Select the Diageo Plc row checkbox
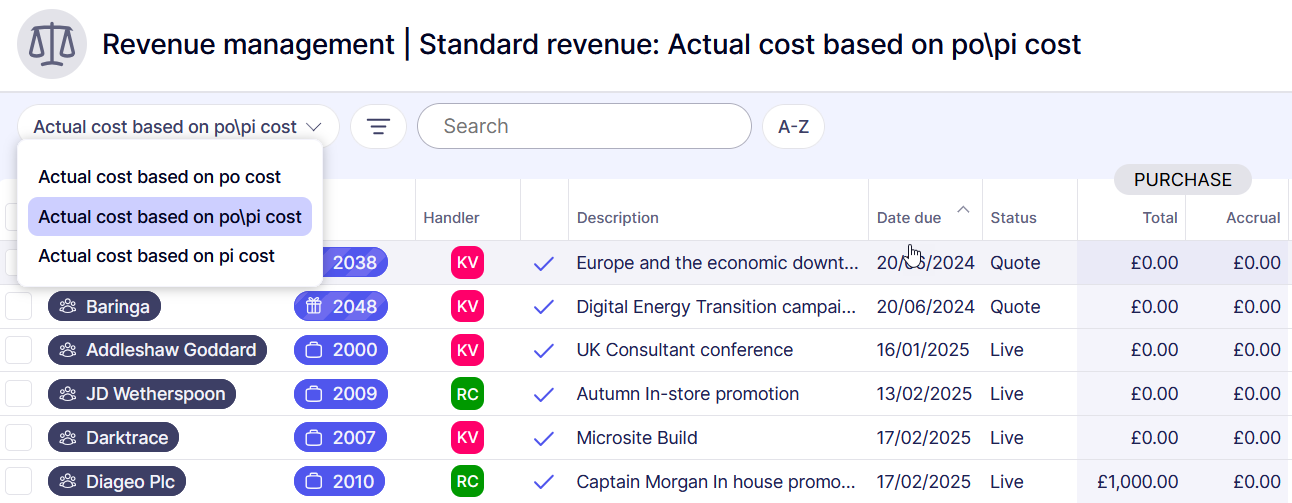The image size is (1292, 503). [x=19, y=481]
